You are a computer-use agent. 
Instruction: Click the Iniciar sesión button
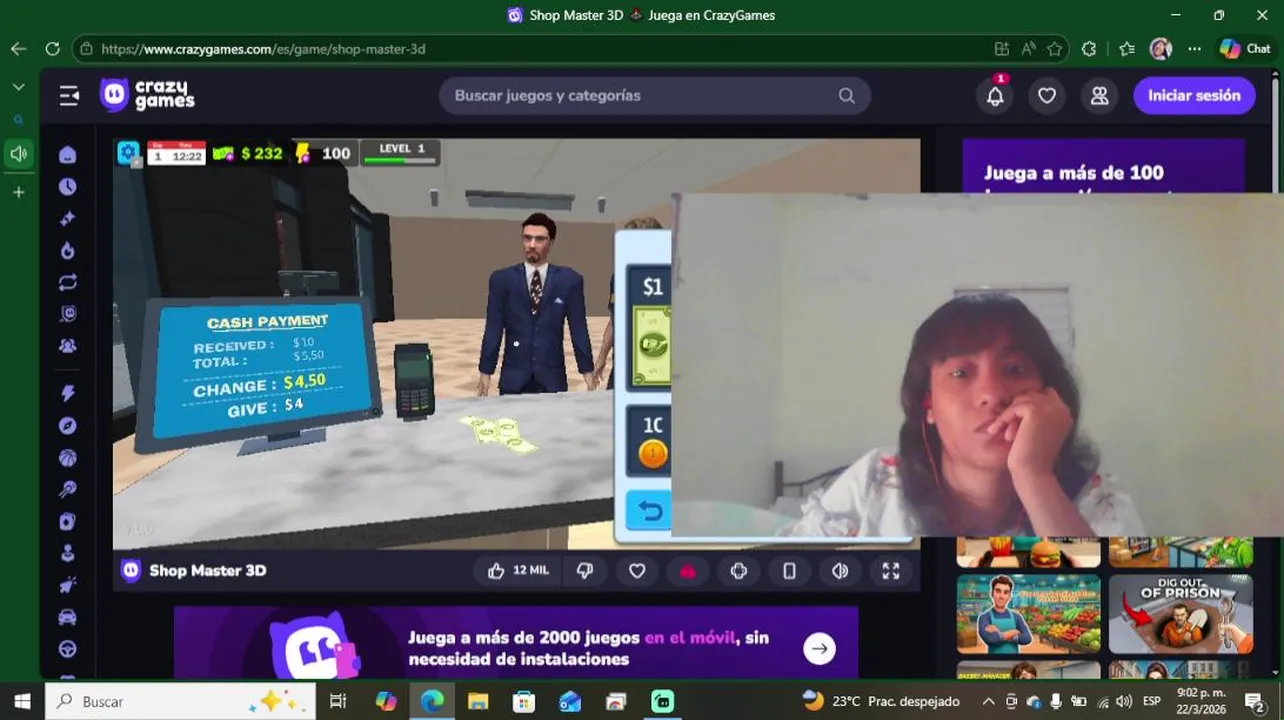(1194, 96)
